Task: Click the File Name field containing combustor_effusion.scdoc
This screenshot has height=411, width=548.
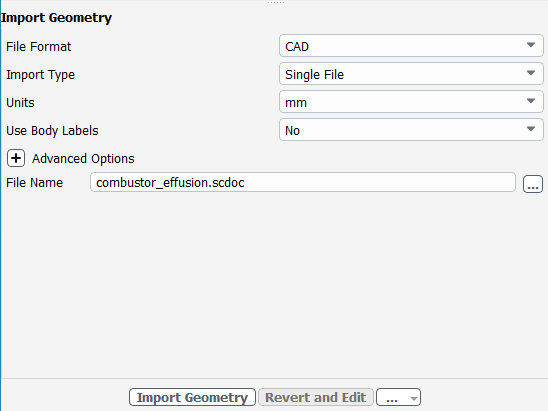Action: point(303,182)
